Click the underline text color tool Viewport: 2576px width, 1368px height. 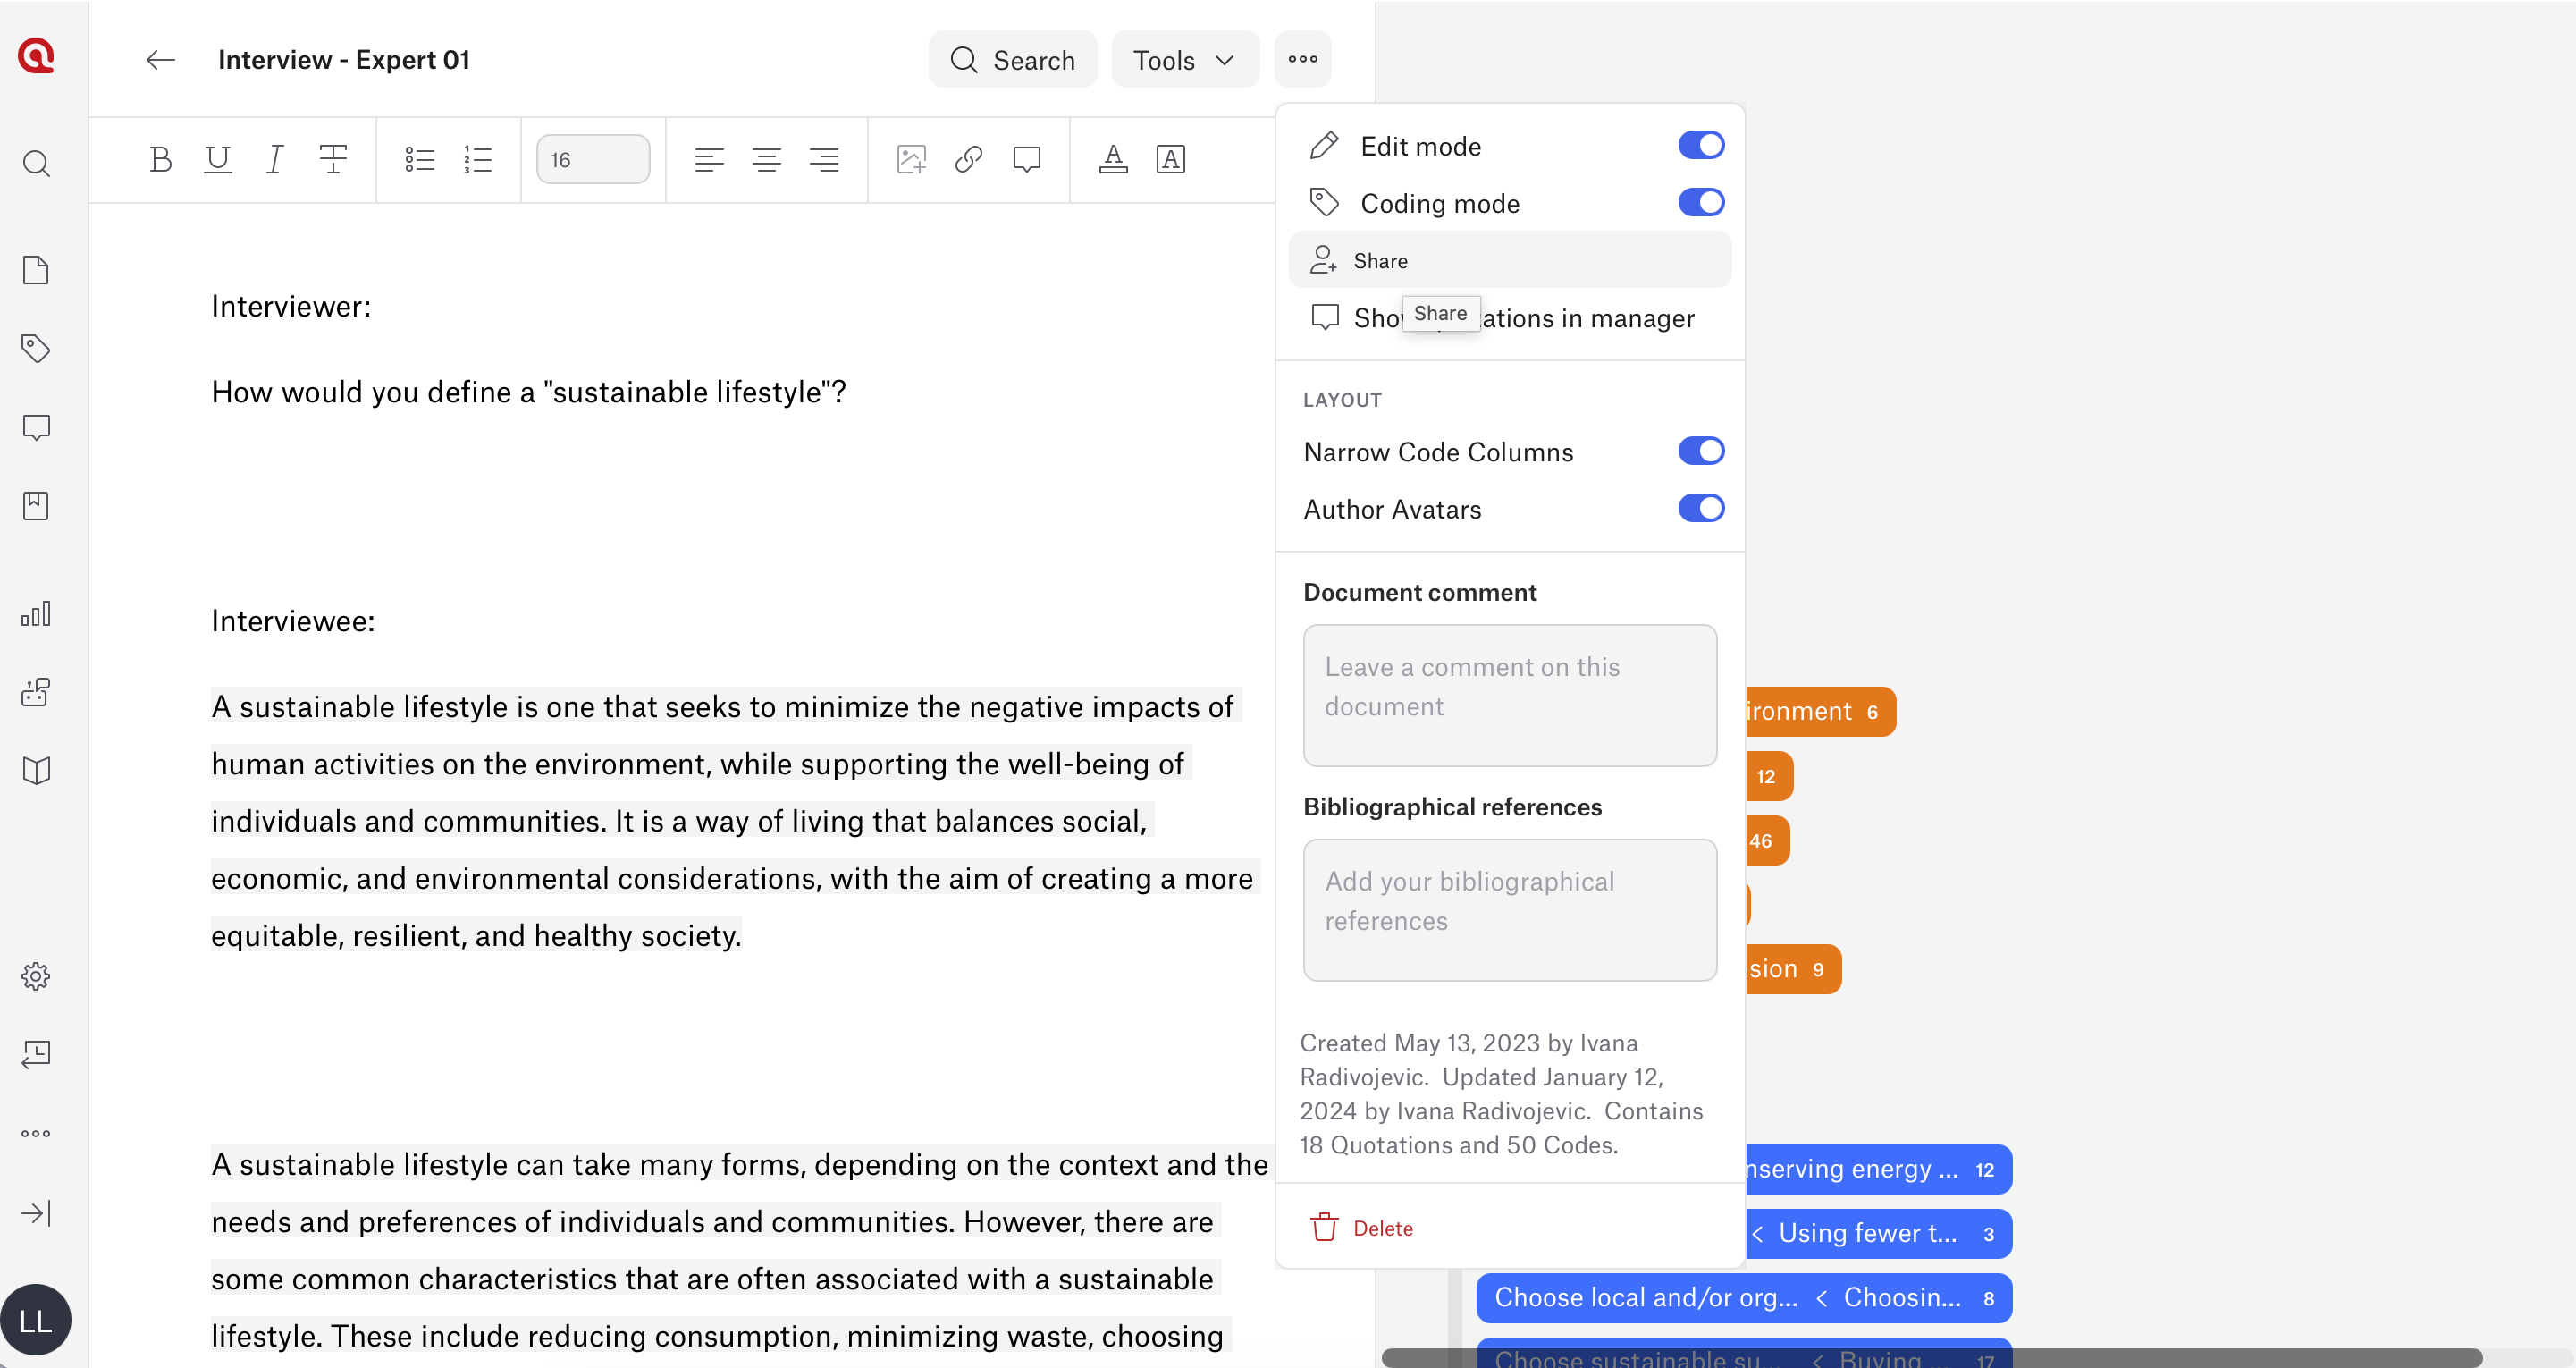[x=1113, y=159]
